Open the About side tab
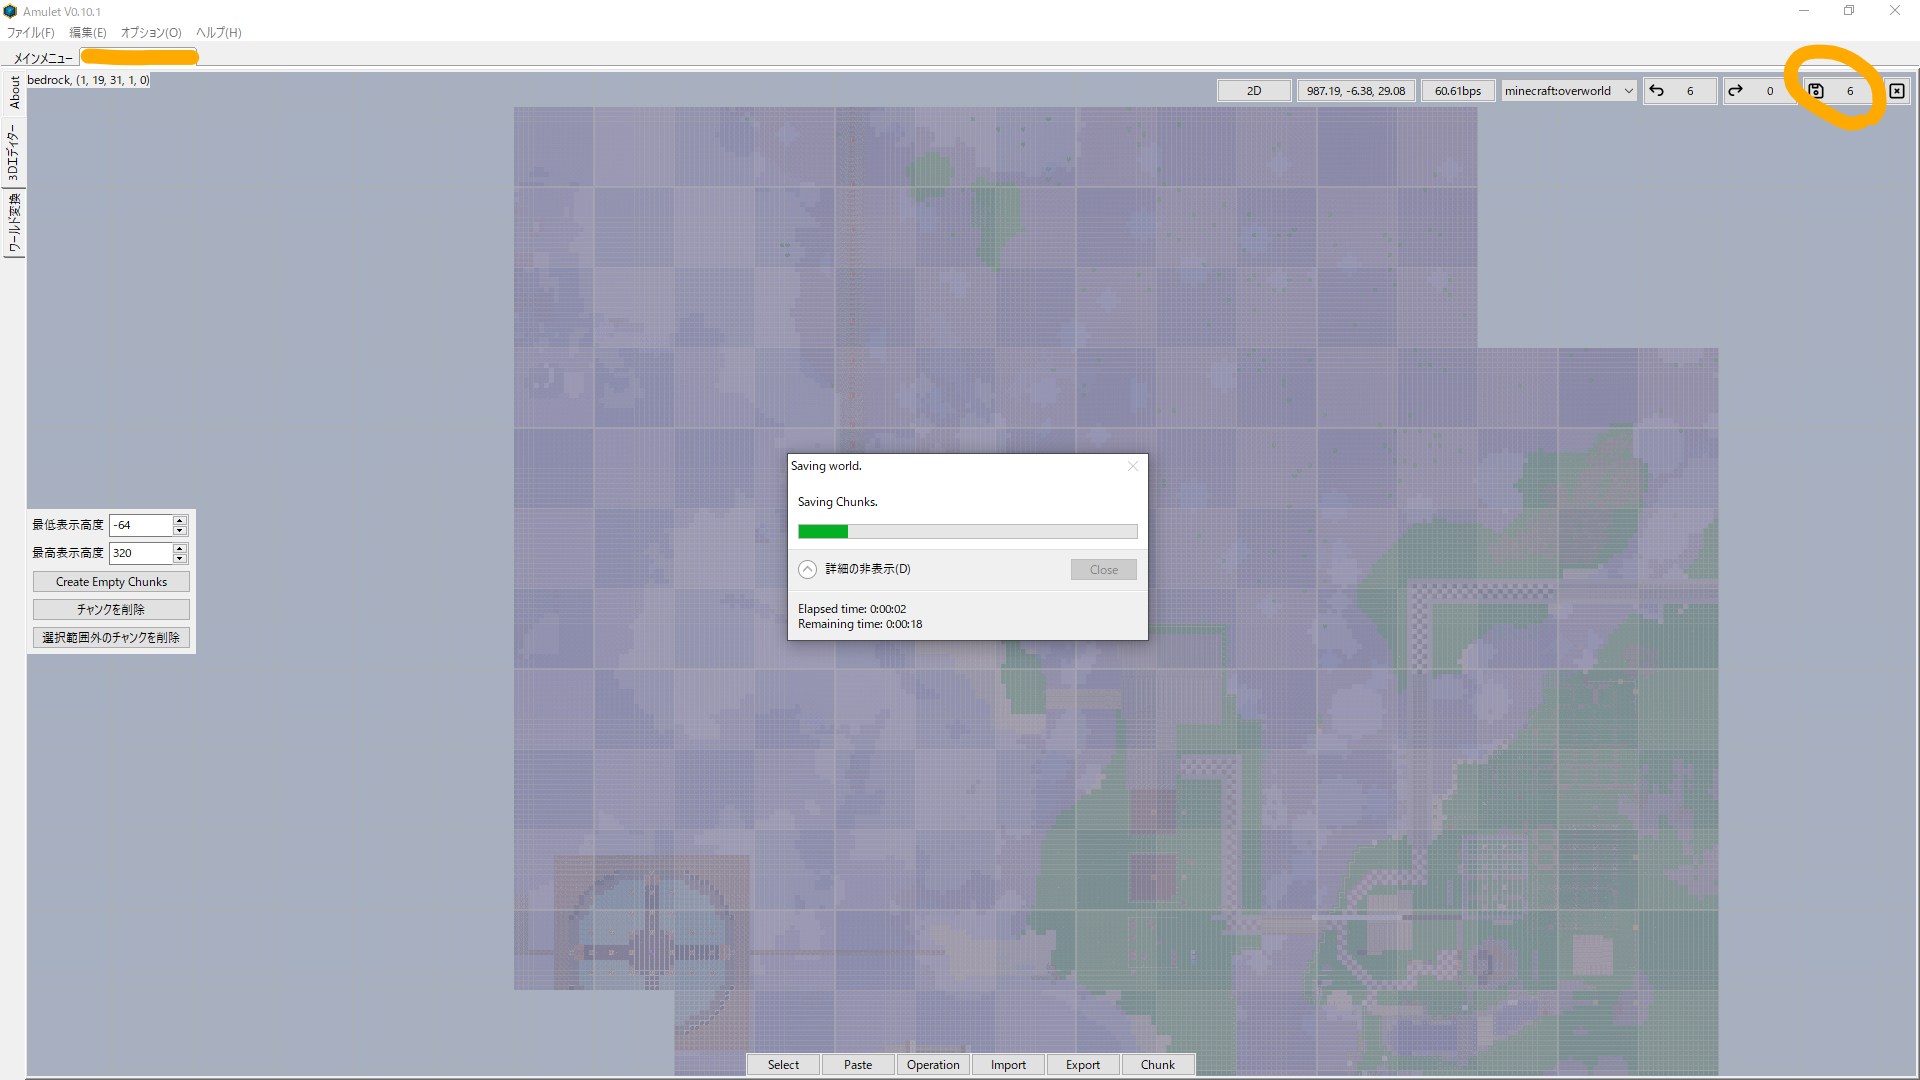 [14, 92]
